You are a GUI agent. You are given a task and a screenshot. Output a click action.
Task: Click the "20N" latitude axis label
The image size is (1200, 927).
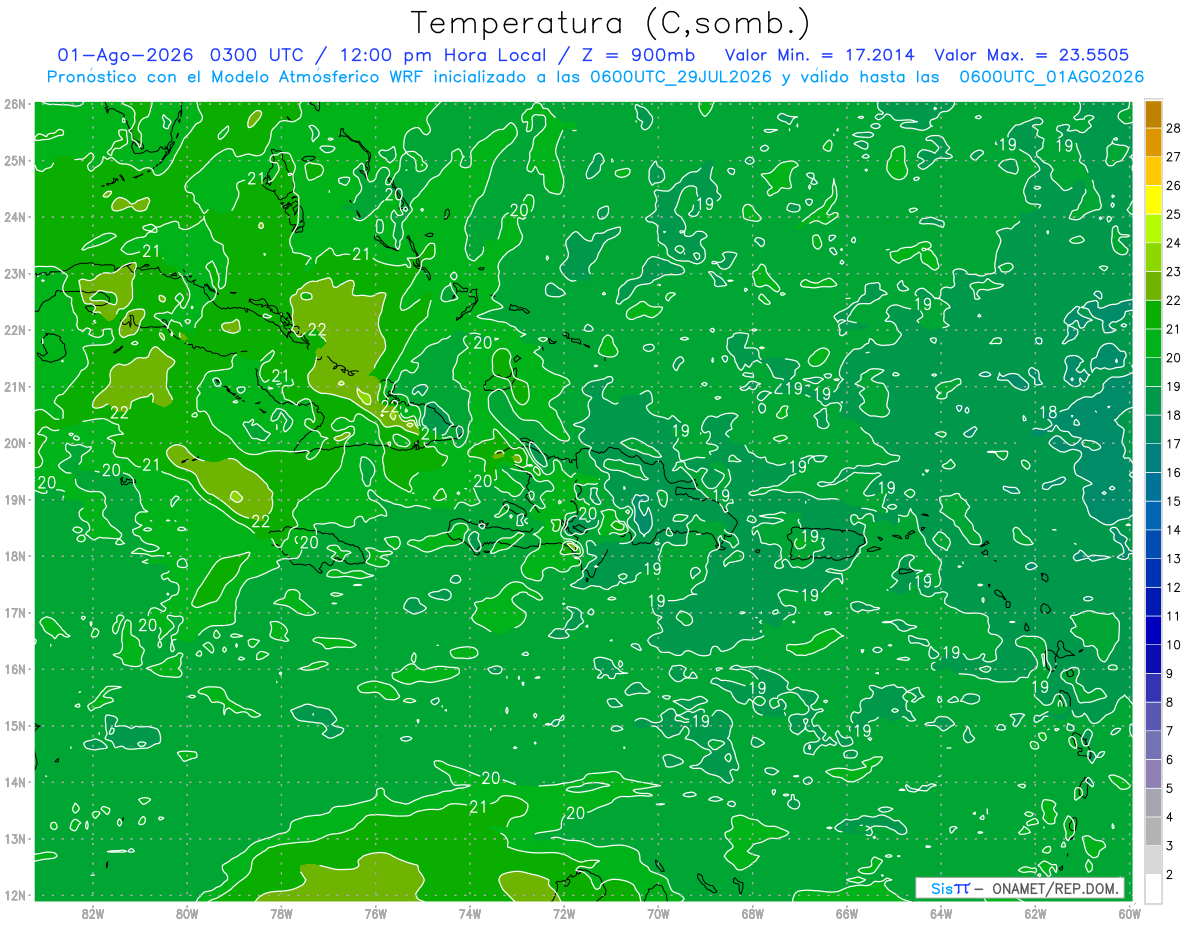[x=15, y=443]
